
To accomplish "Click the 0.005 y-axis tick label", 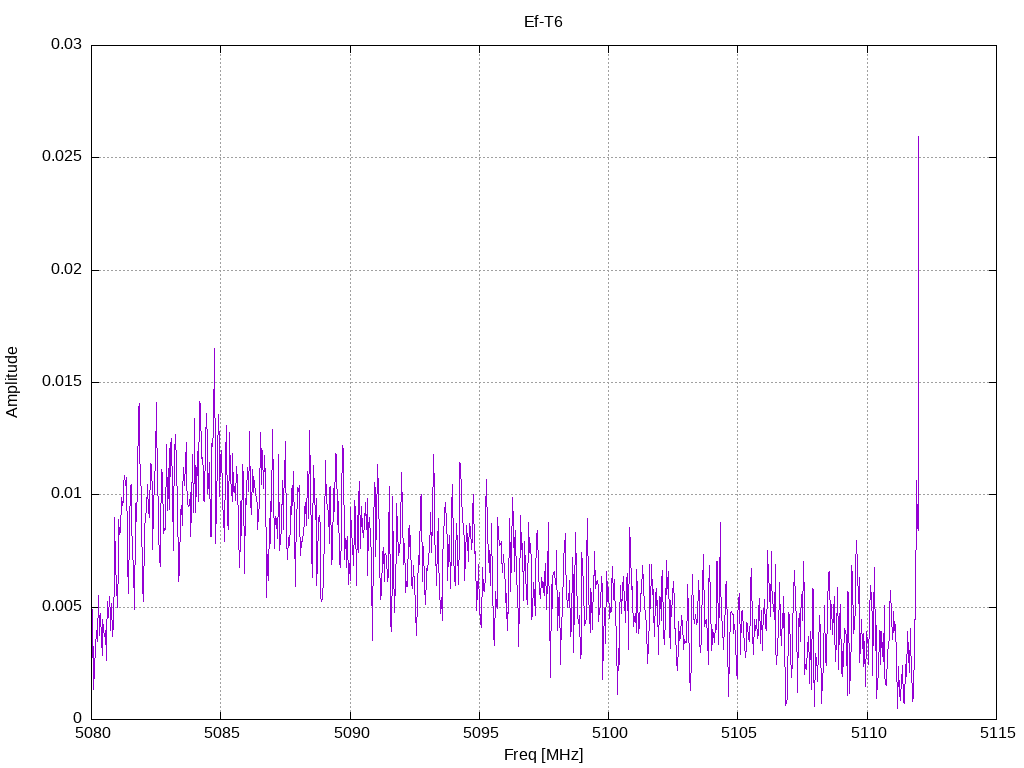I will 62,606.
